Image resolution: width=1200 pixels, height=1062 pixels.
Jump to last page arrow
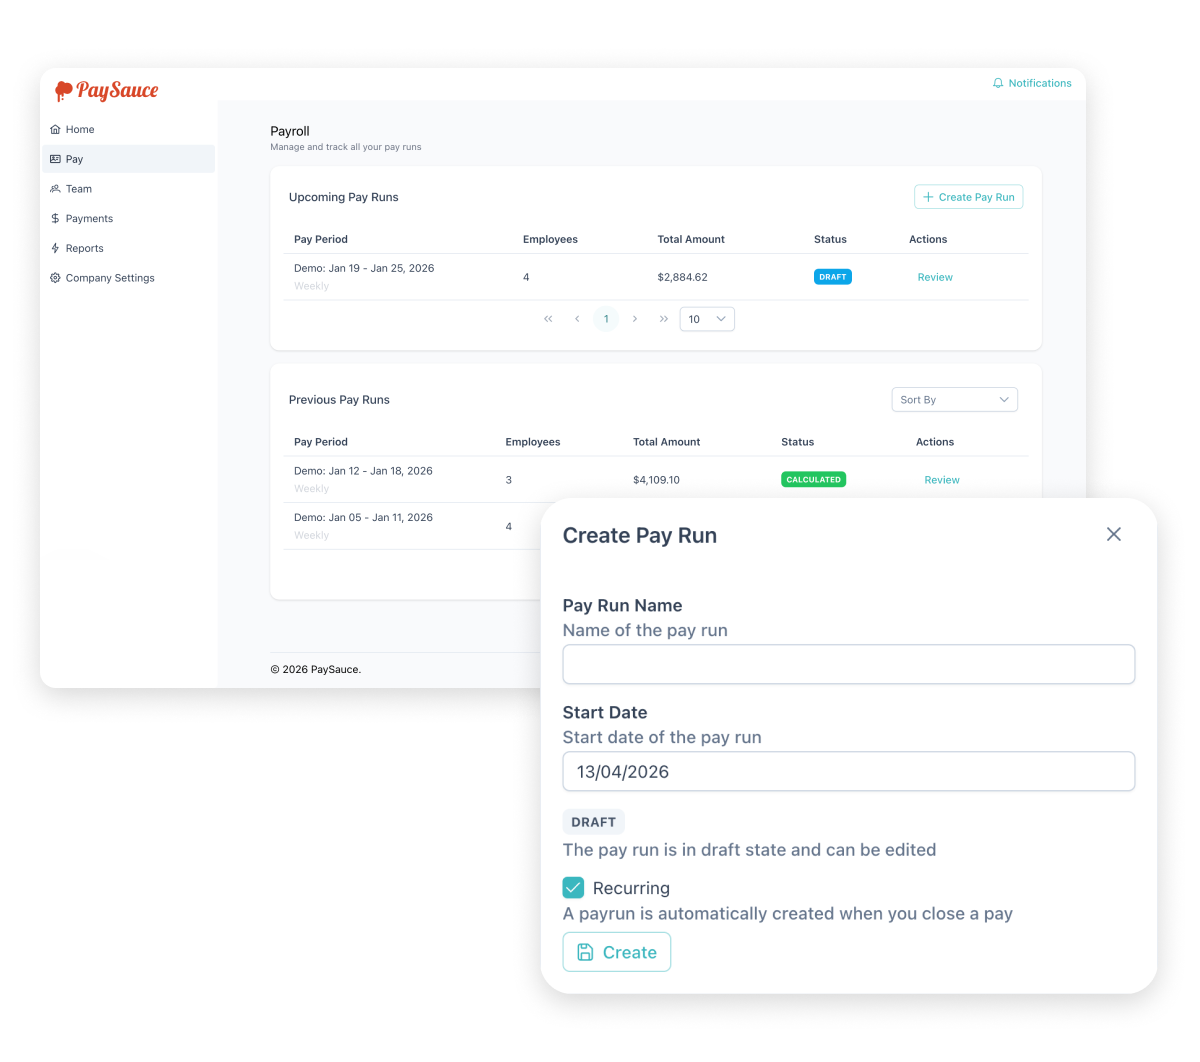(663, 319)
